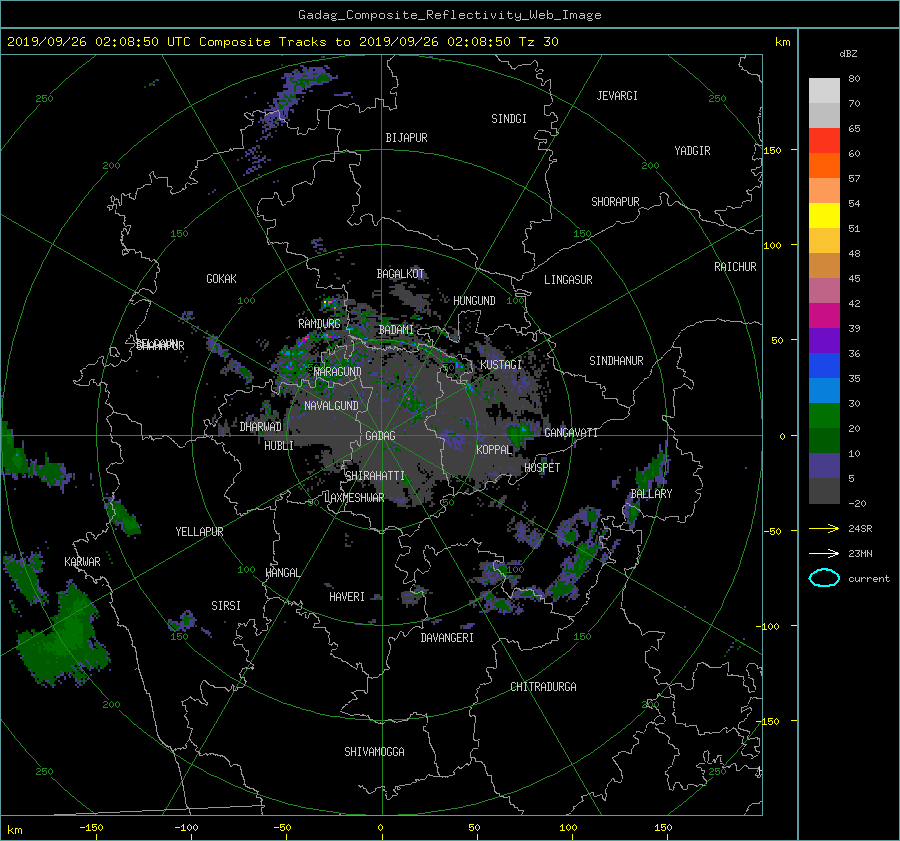The width and height of the screenshot is (900, 841).
Task: Click the YELLAPUR city label
Action: coord(199,532)
